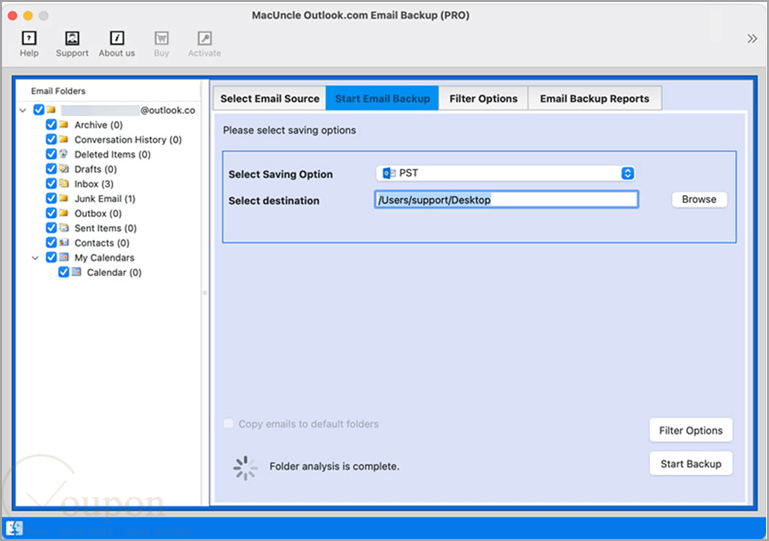Uncheck the Calendar (0) checkbox
The width and height of the screenshot is (769, 541).
[x=63, y=272]
